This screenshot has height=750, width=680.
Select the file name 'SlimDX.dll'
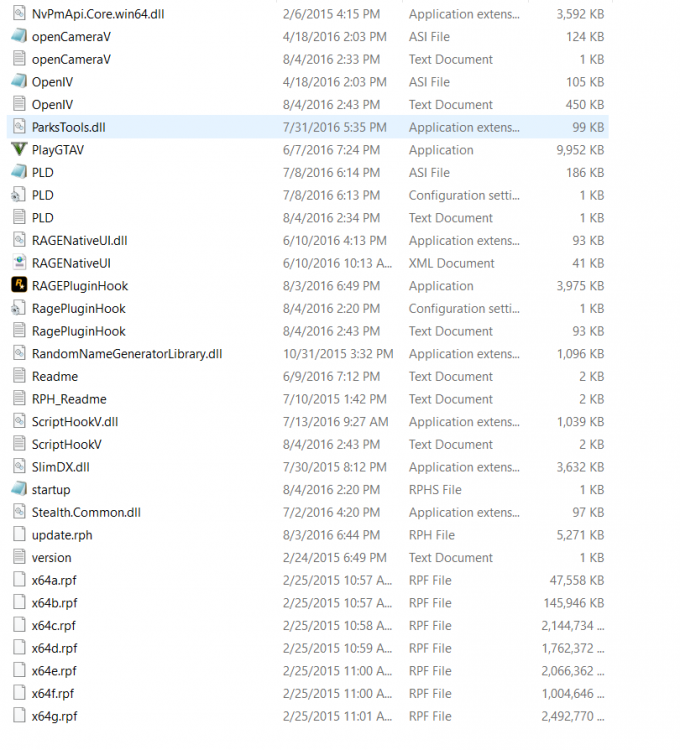click(60, 467)
